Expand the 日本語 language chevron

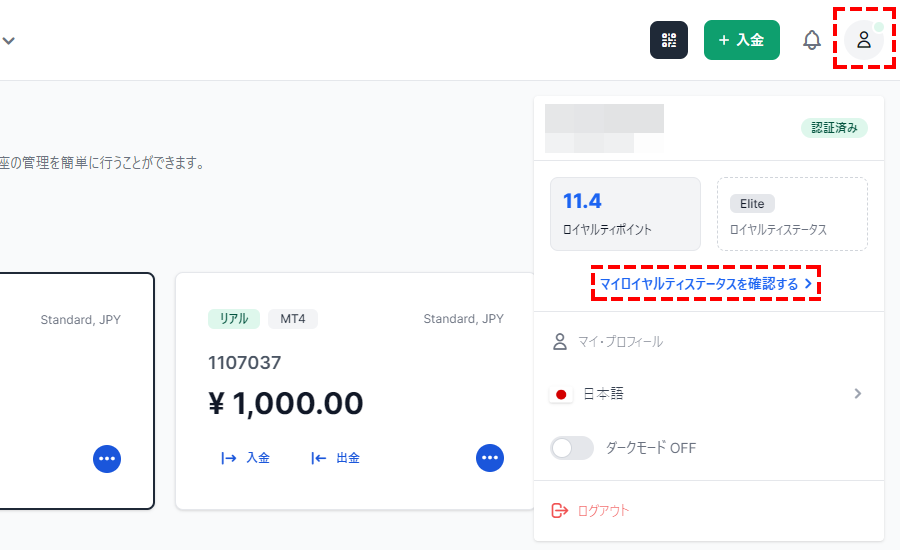858,394
